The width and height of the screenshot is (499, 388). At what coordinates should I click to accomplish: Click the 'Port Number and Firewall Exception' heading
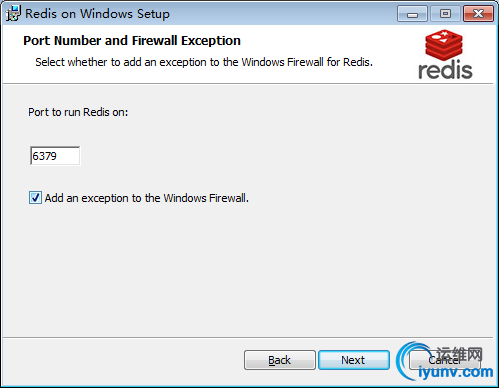[132, 41]
